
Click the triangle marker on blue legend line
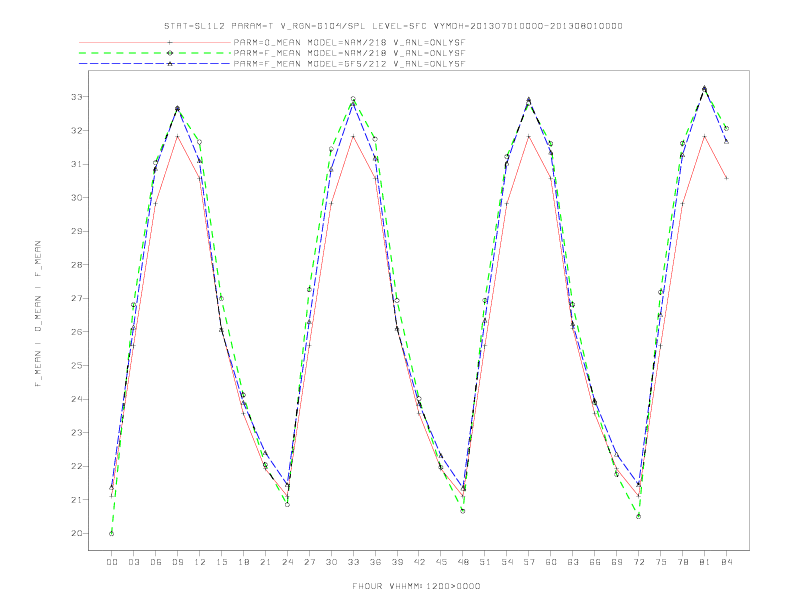click(x=170, y=64)
